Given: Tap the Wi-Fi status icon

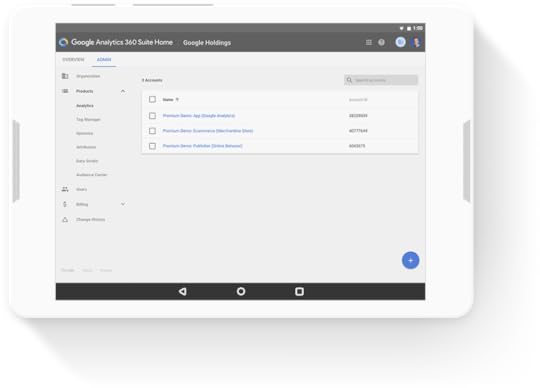Looking at the screenshot, I should (402, 28).
